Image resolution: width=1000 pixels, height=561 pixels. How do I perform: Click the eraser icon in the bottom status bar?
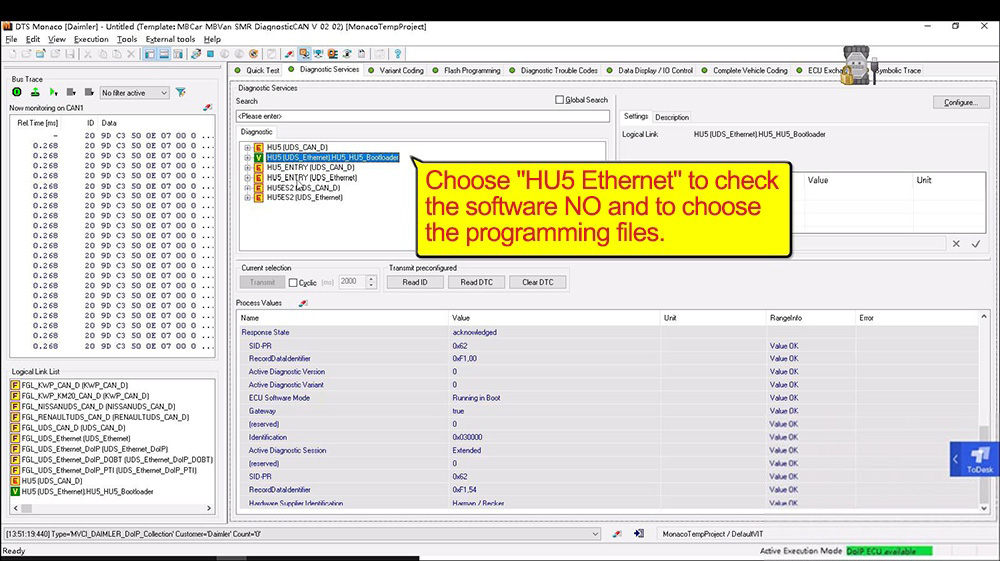point(617,534)
